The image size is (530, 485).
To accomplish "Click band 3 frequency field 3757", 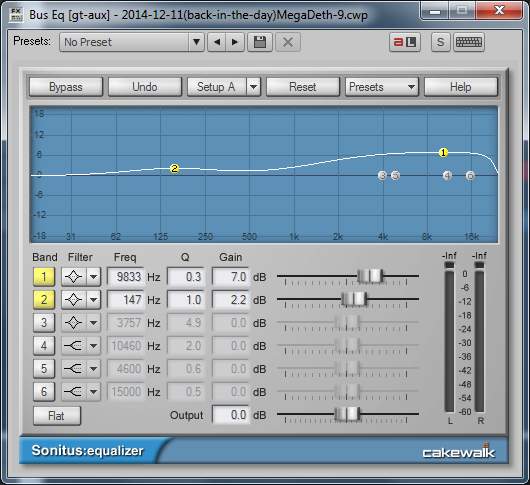I will pyautogui.click(x=126, y=323).
